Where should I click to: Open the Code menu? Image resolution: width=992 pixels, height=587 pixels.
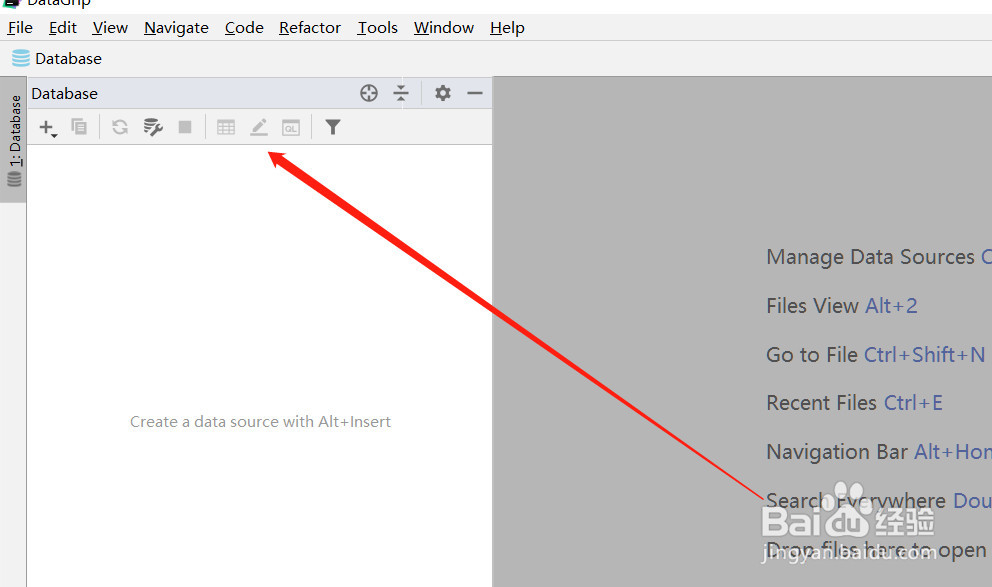click(244, 28)
